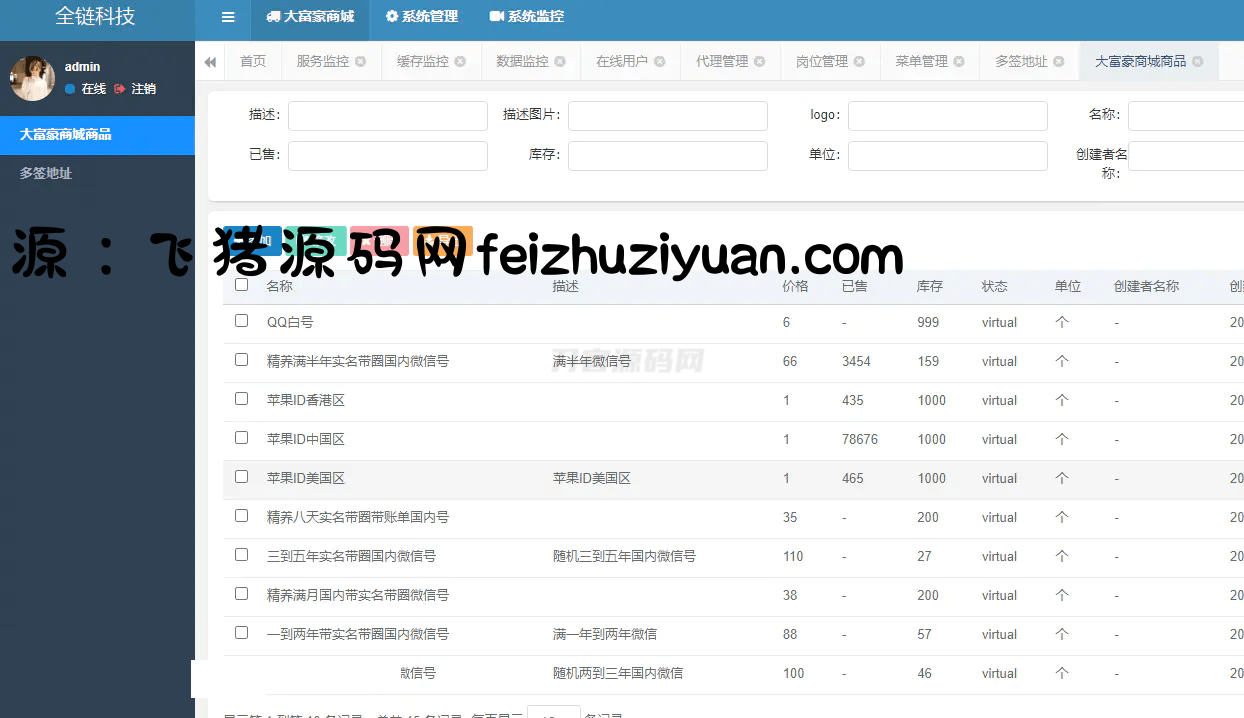Tick the 苹果ID香港区 row checkbox

tap(241, 399)
